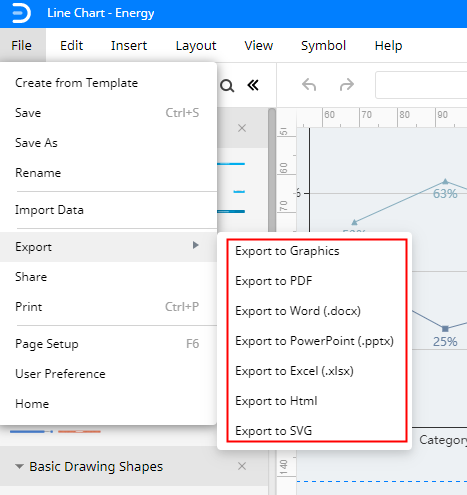The image size is (467, 495).
Task: Select Export to SVG option
Action: [x=274, y=431]
